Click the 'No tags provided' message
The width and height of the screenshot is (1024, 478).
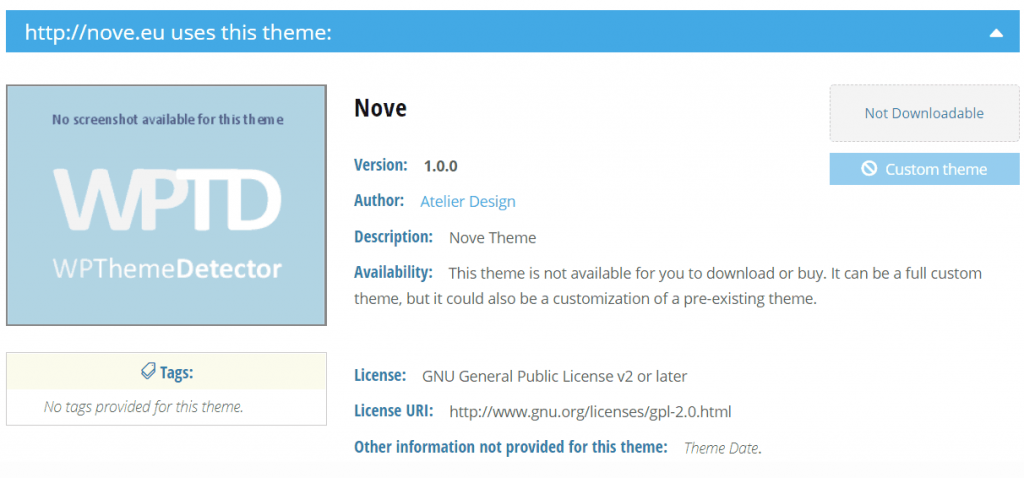coord(144,406)
